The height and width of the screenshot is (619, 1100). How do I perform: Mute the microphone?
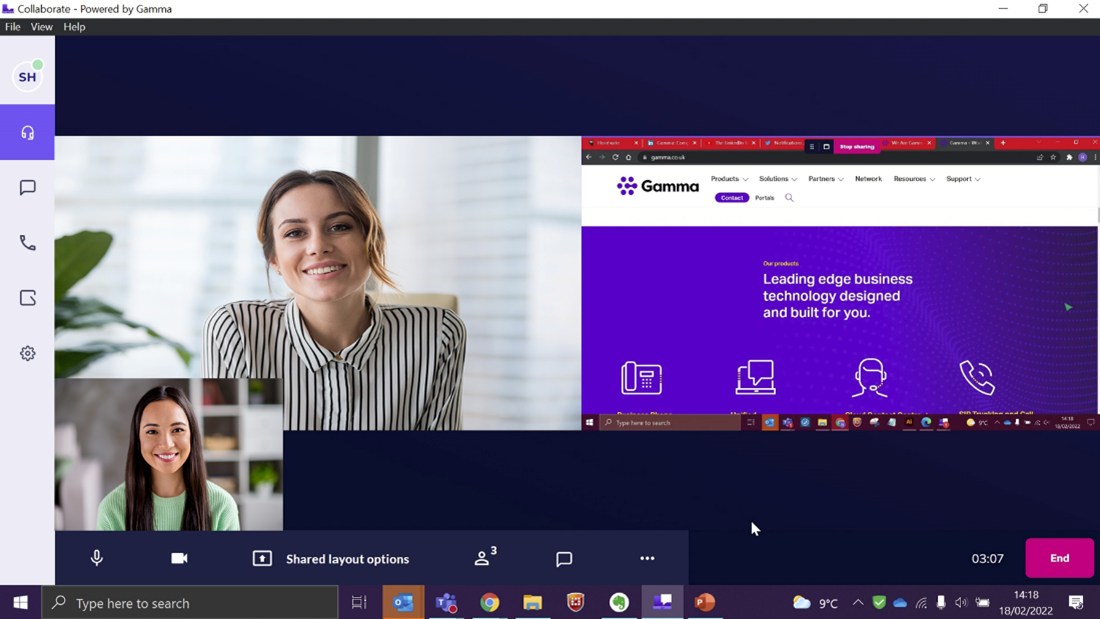(97, 558)
